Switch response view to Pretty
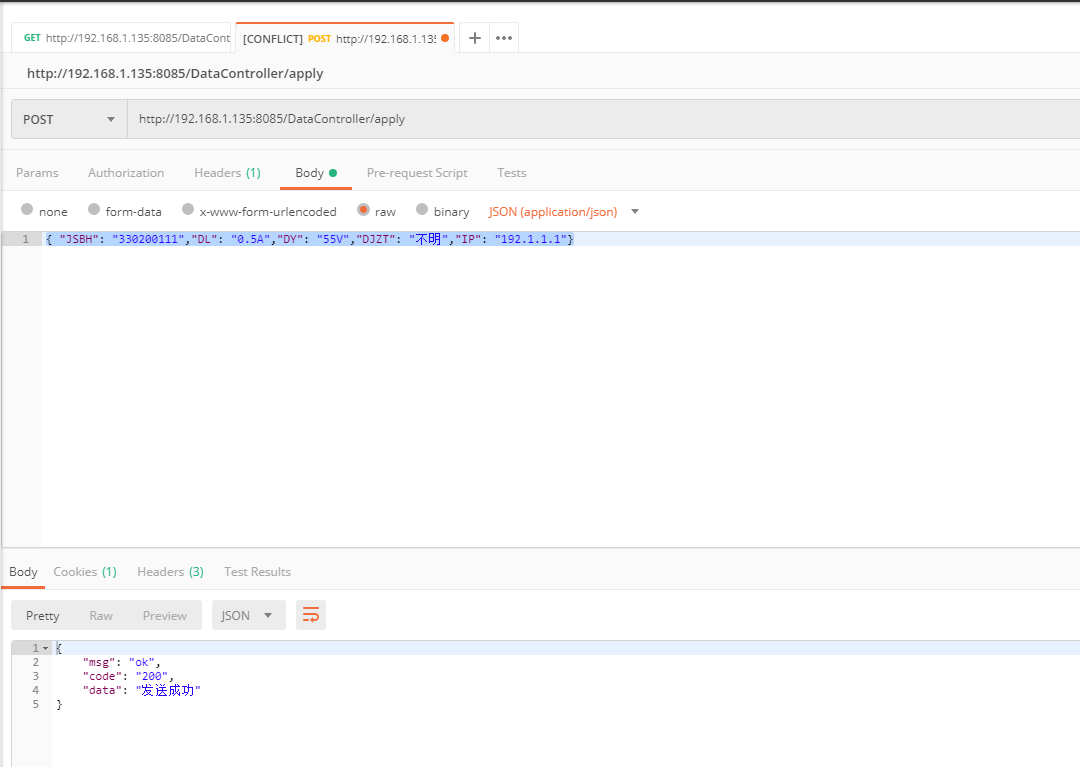 click(x=43, y=616)
